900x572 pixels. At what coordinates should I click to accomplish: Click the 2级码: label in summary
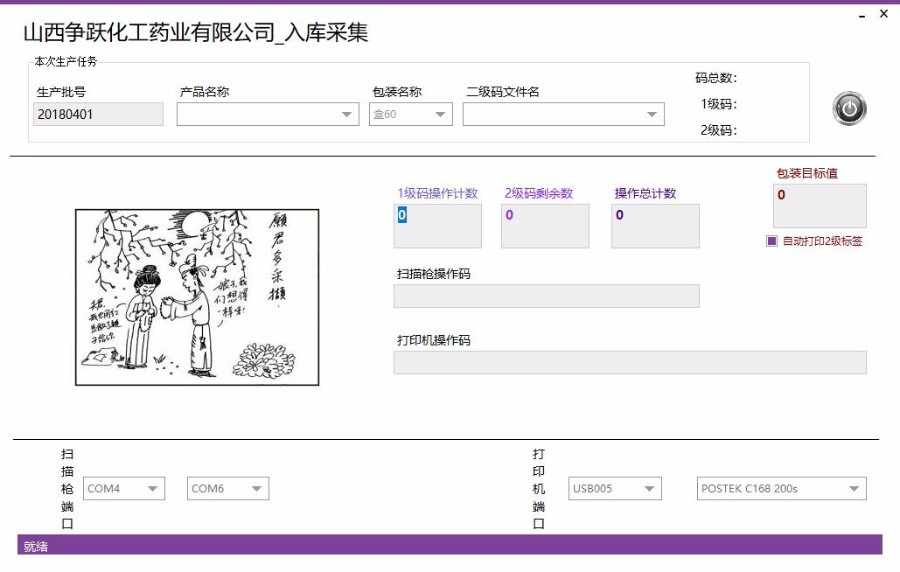(x=719, y=130)
